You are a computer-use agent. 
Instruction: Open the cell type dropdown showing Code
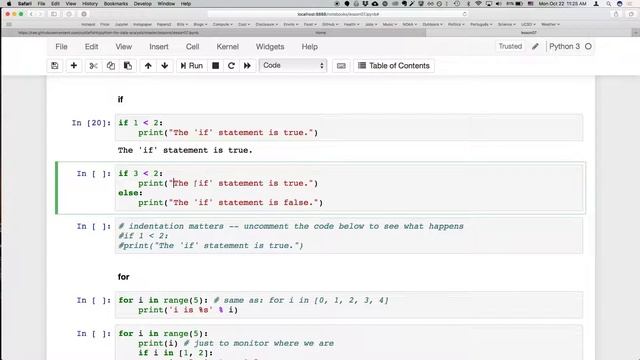293,65
